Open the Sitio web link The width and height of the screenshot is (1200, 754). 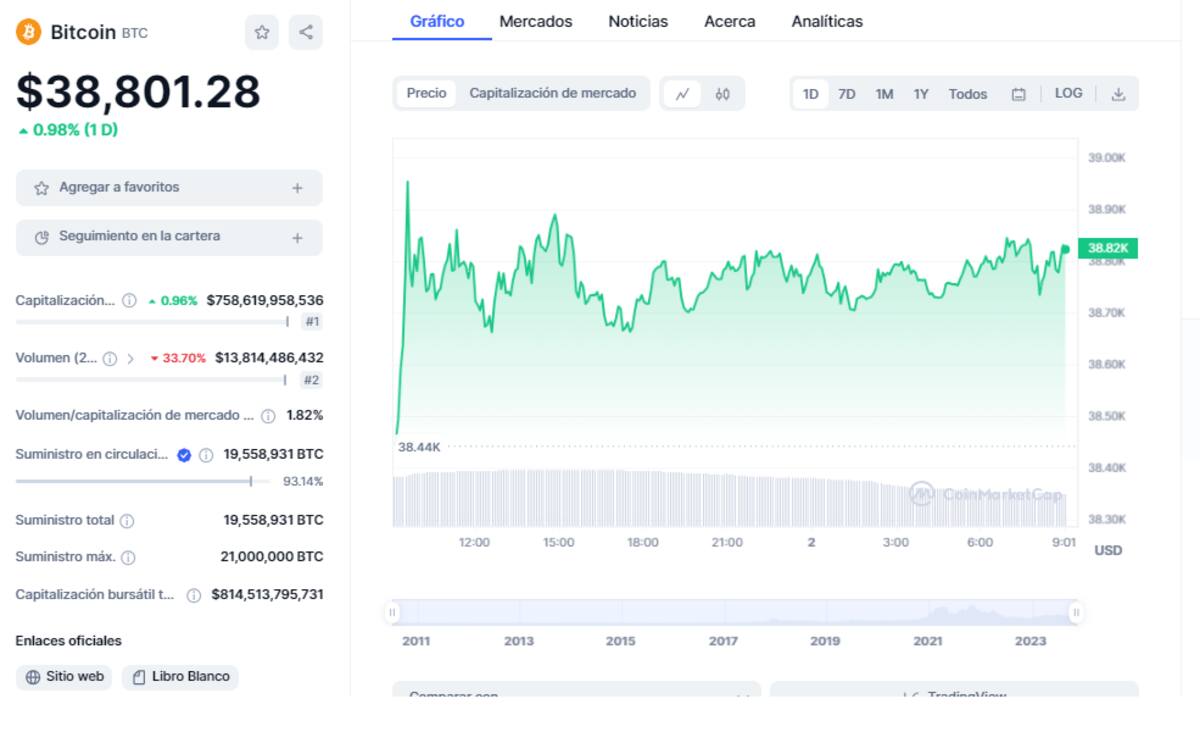[65, 677]
